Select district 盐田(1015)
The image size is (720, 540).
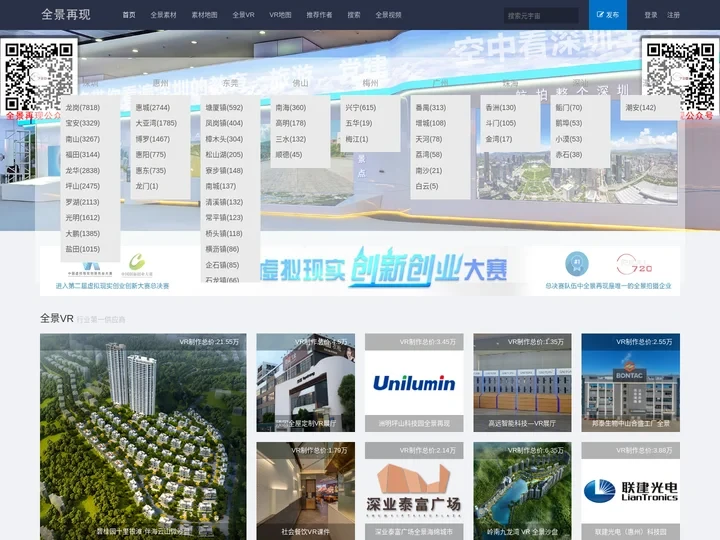tap(83, 249)
